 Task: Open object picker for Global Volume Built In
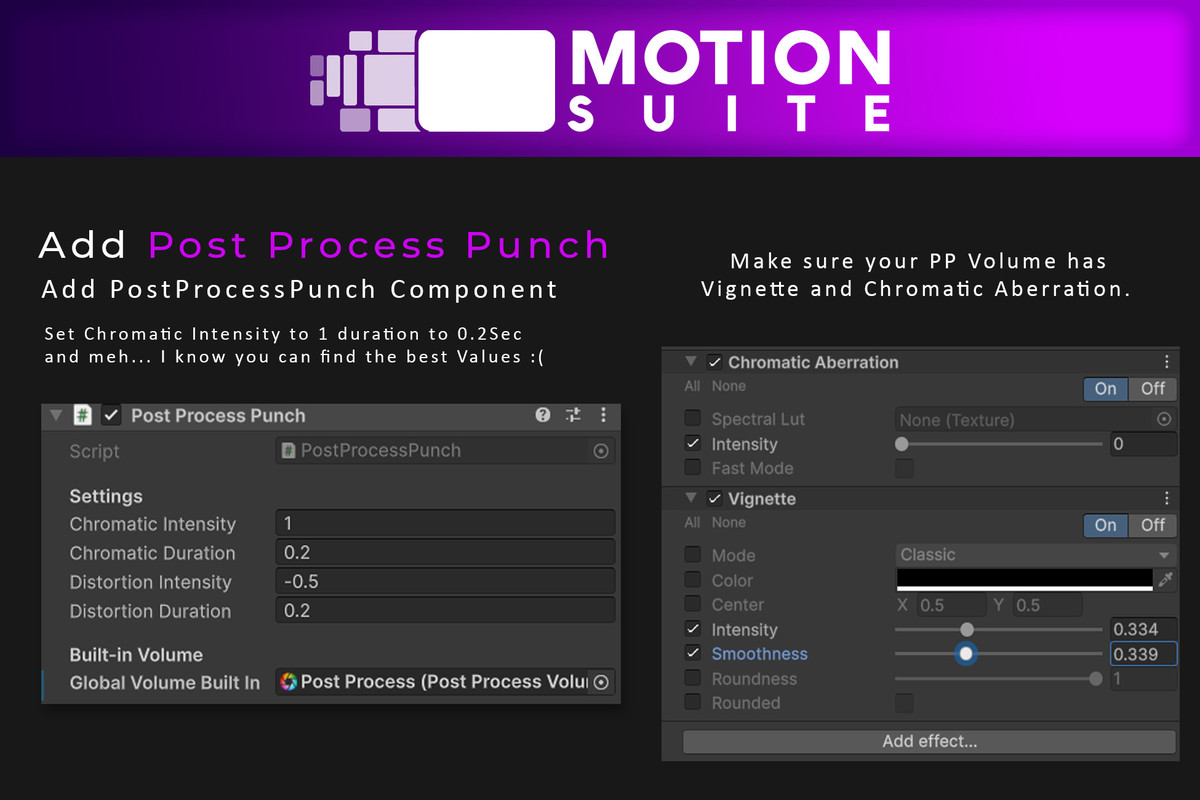click(601, 682)
